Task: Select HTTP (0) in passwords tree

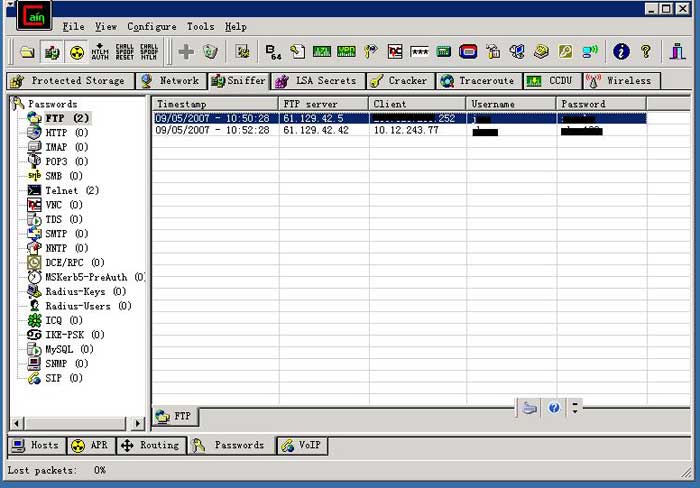Action: (x=67, y=133)
